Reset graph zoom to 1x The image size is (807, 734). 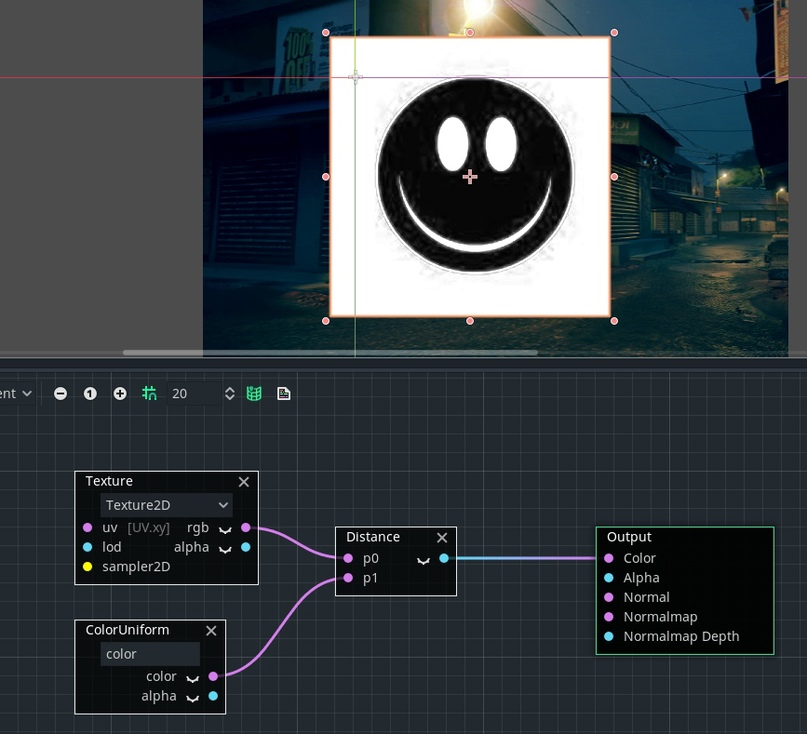pos(90,394)
